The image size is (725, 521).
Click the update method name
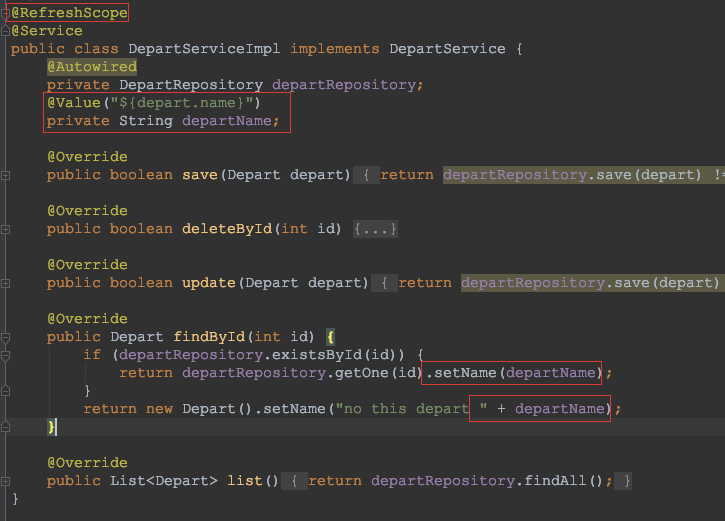209,283
